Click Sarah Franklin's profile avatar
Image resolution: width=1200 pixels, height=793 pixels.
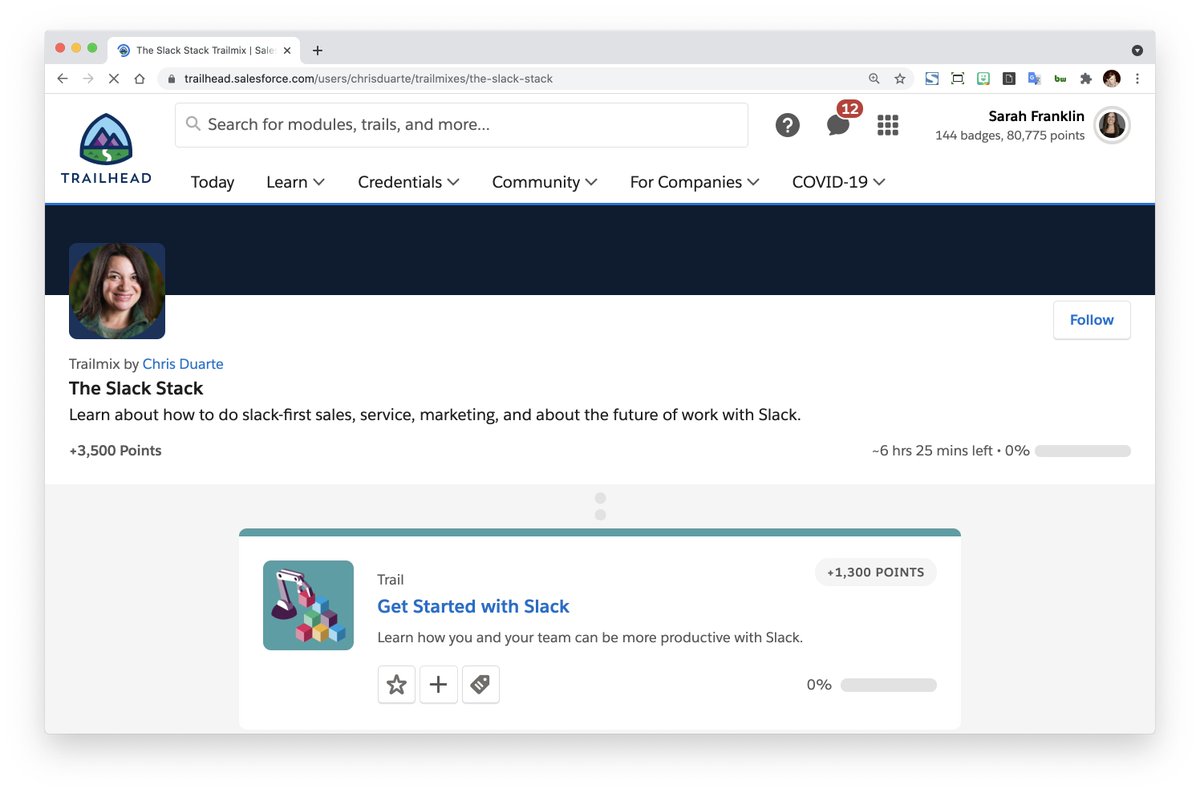(x=1112, y=125)
